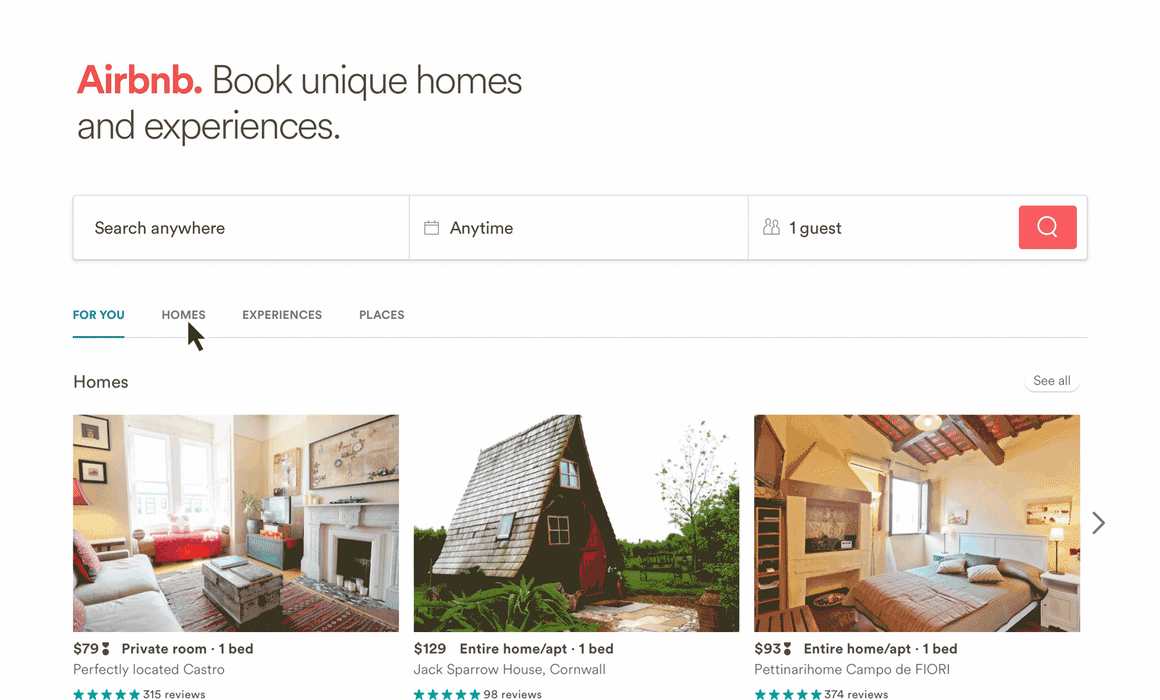Image resolution: width=1160 pixels, height=700 pixels.
Task: Click the calendar icon beside Anytime
Action: point(431,228)
